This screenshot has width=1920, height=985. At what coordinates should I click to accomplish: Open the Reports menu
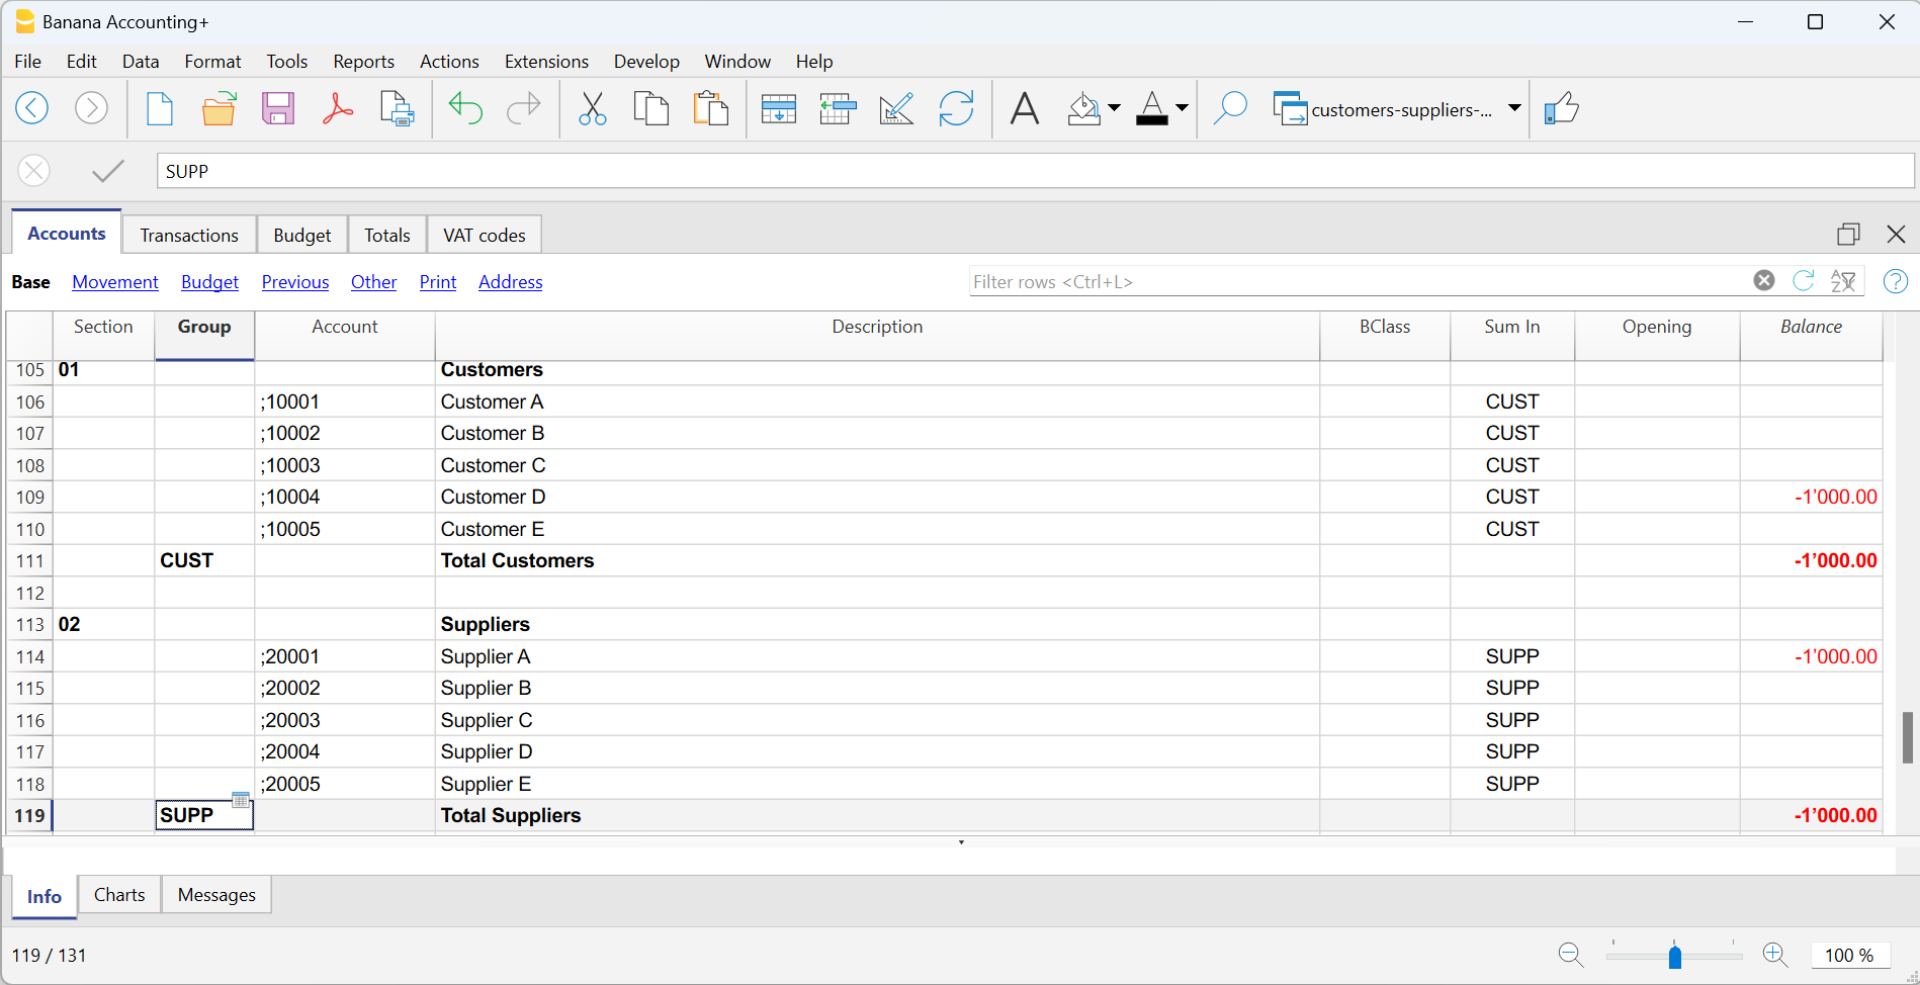[x=363, y=62]
